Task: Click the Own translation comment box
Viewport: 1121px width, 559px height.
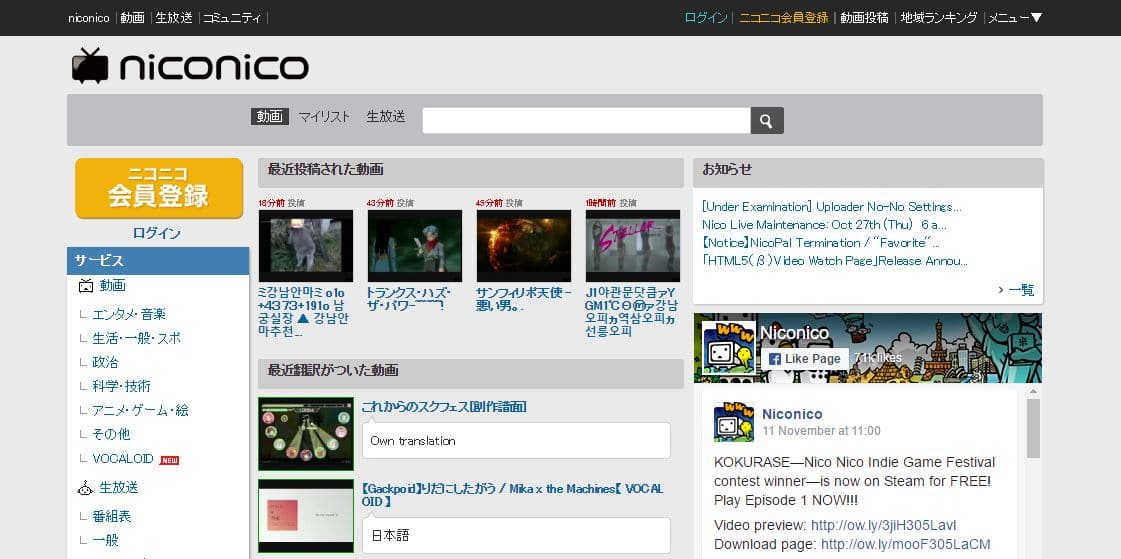Action: [x=516, y=440]
